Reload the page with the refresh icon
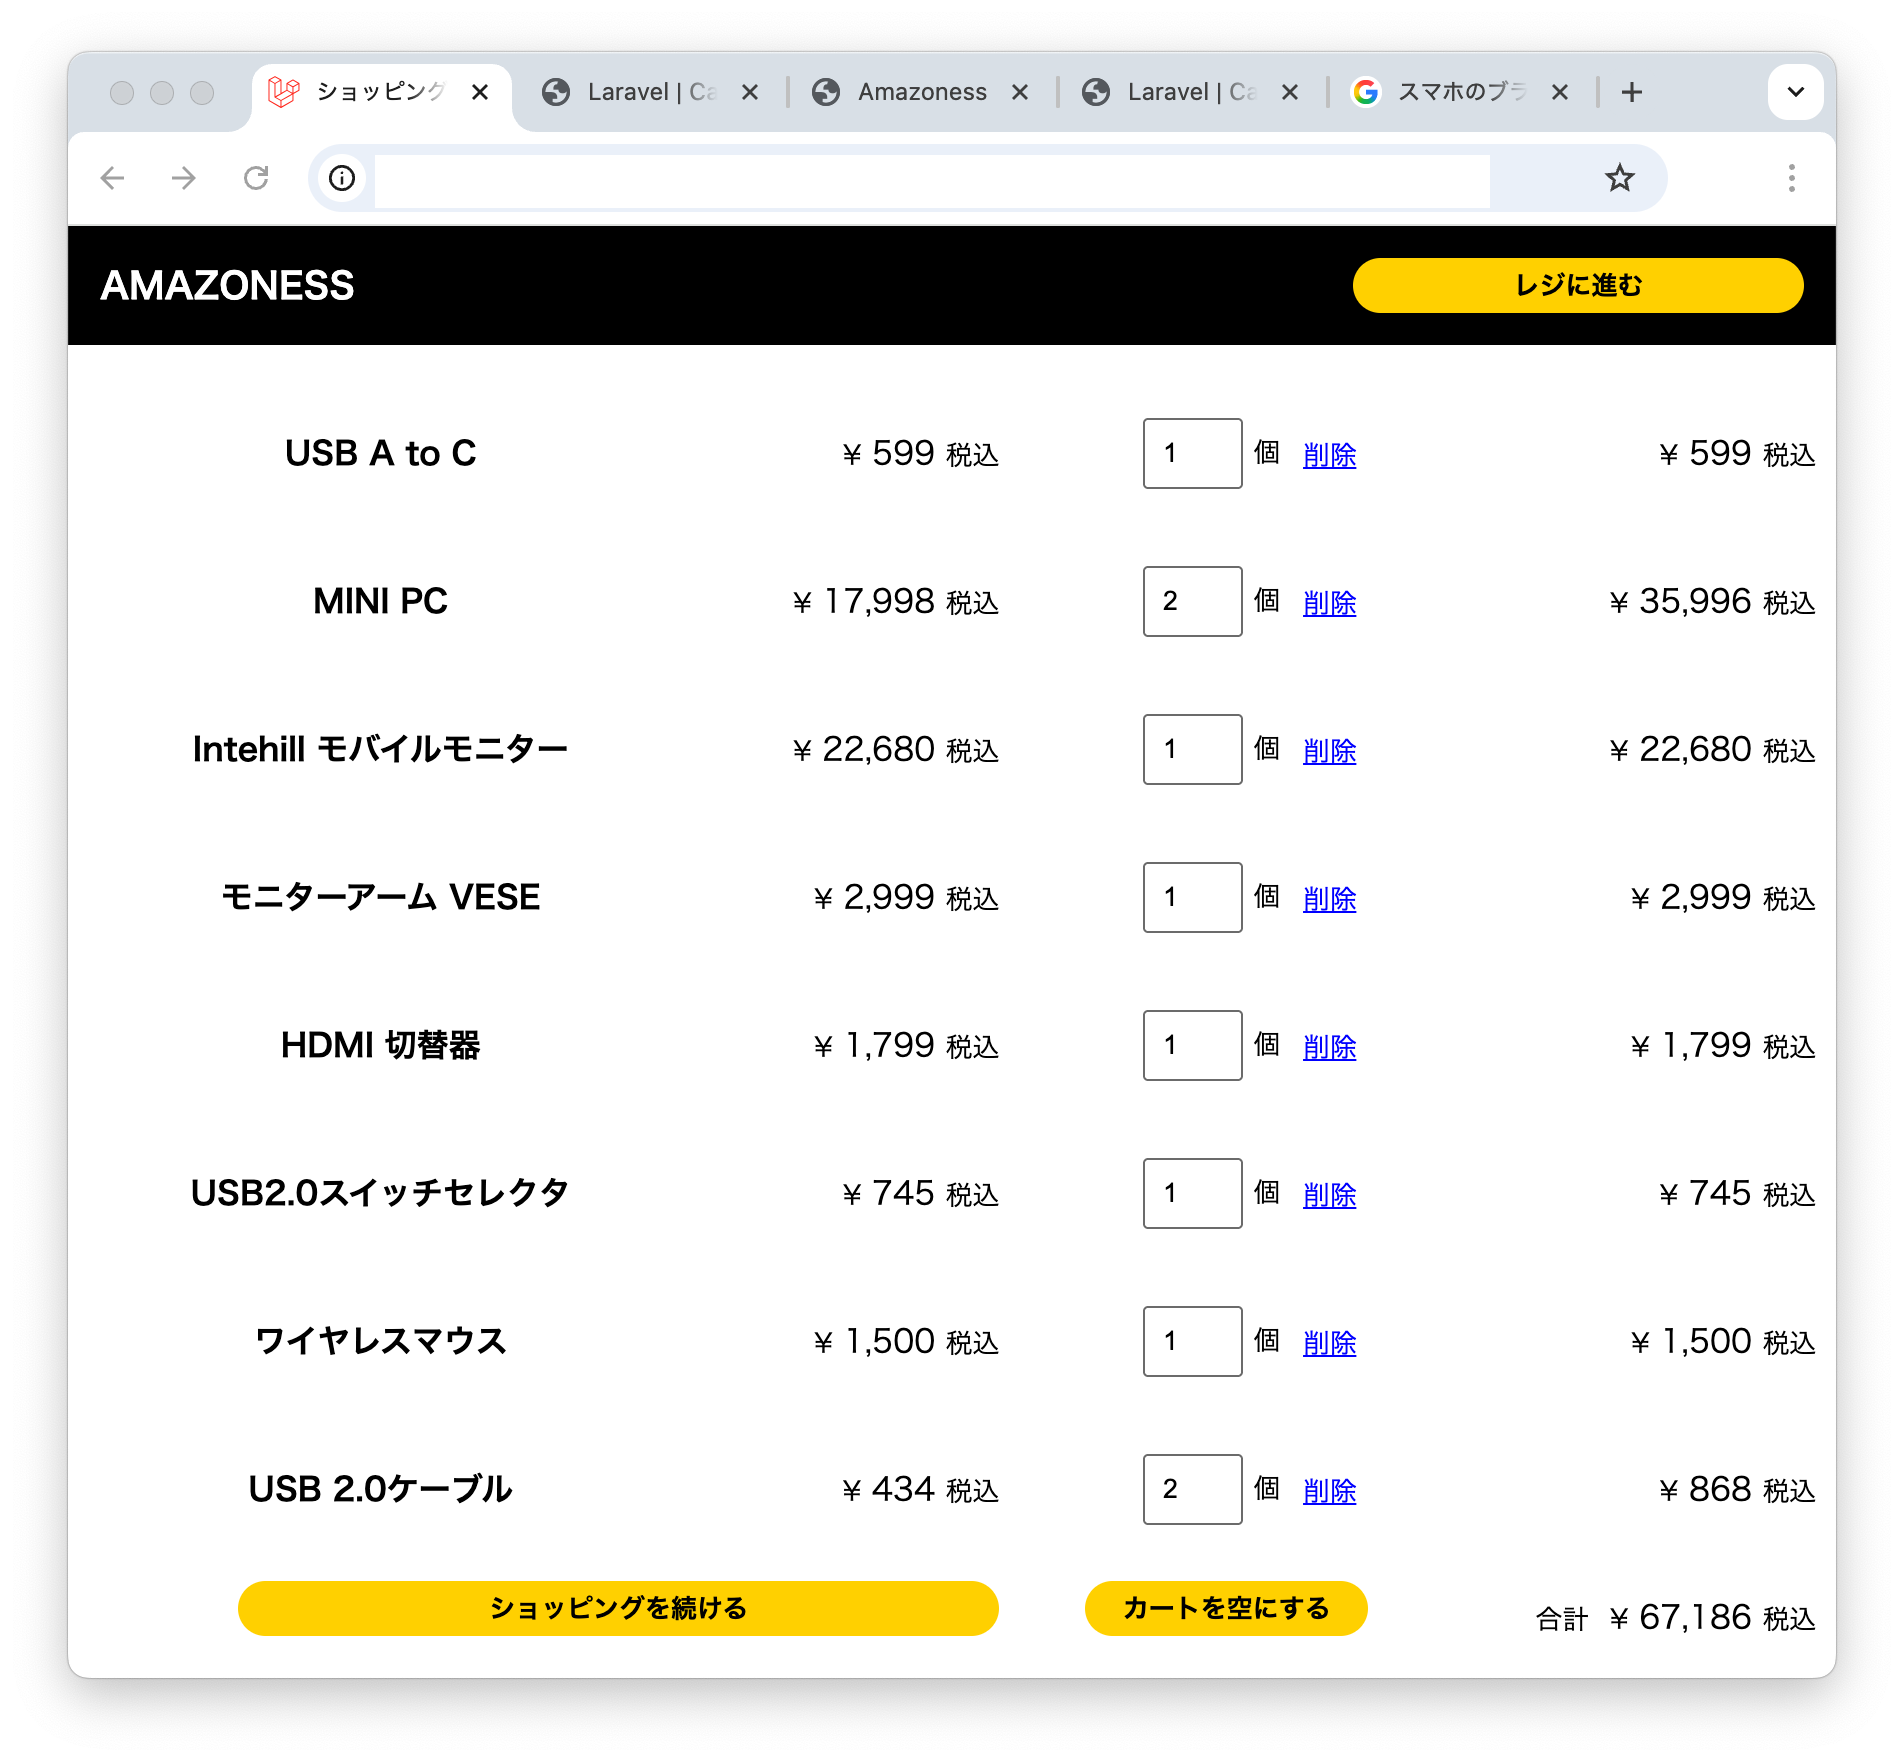The image size is (1904, 1762). point(257,178)
